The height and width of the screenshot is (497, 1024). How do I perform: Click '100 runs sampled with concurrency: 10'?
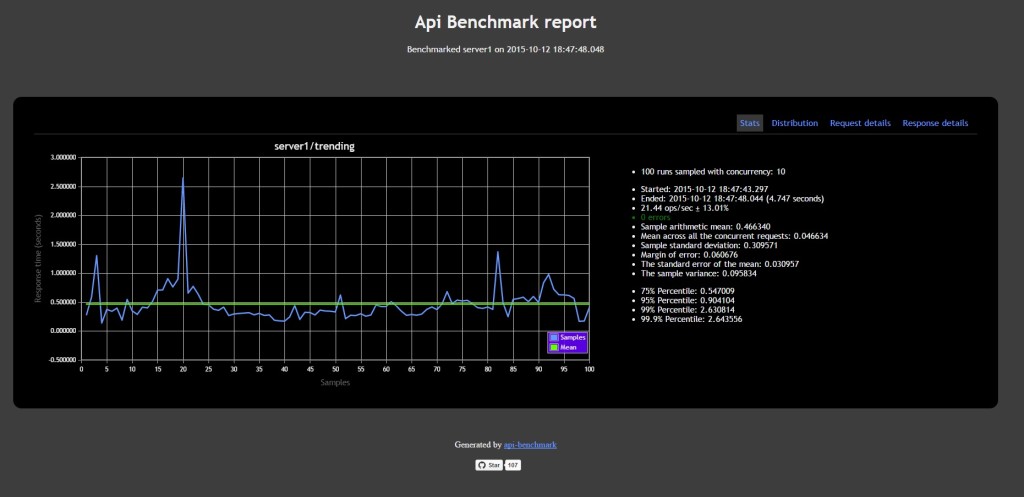point(713,172)
